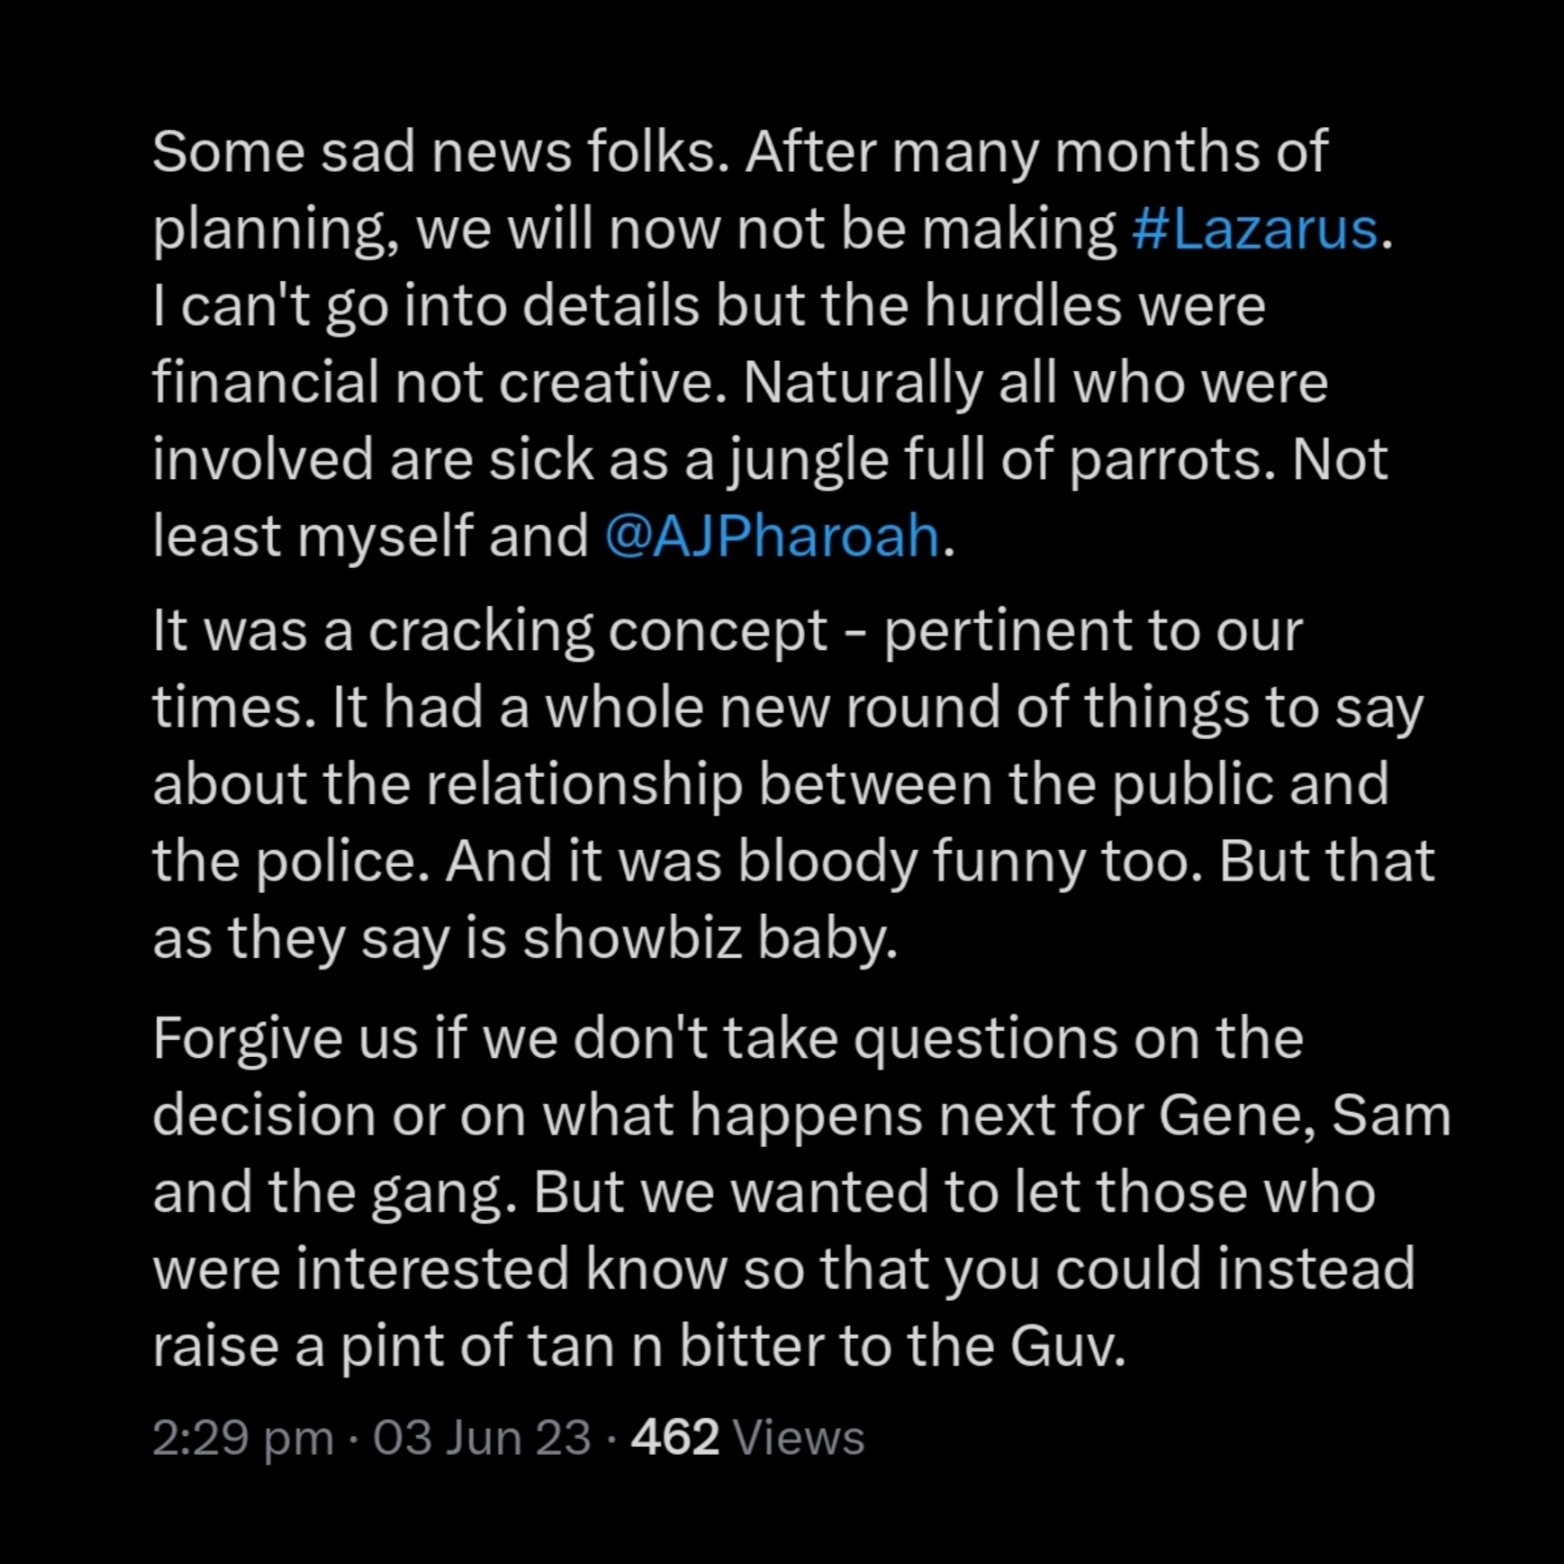Click the text "It was a cracking concept"
This screenshot has height=1564, width=1564.
pos(490,631)
